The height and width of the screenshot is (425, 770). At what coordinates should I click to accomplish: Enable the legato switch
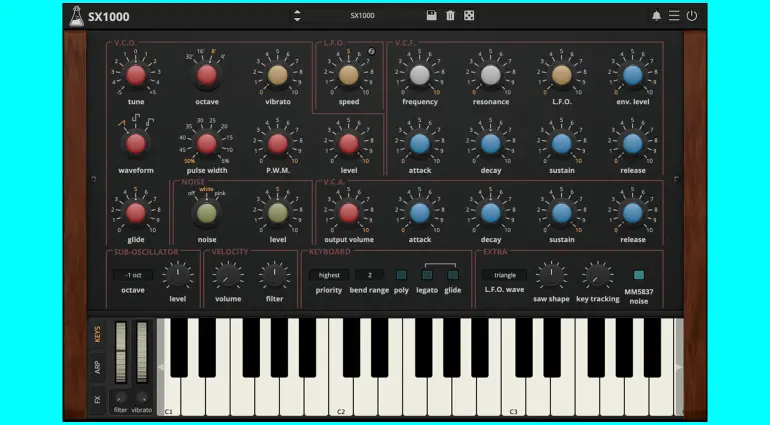[427, 275]
